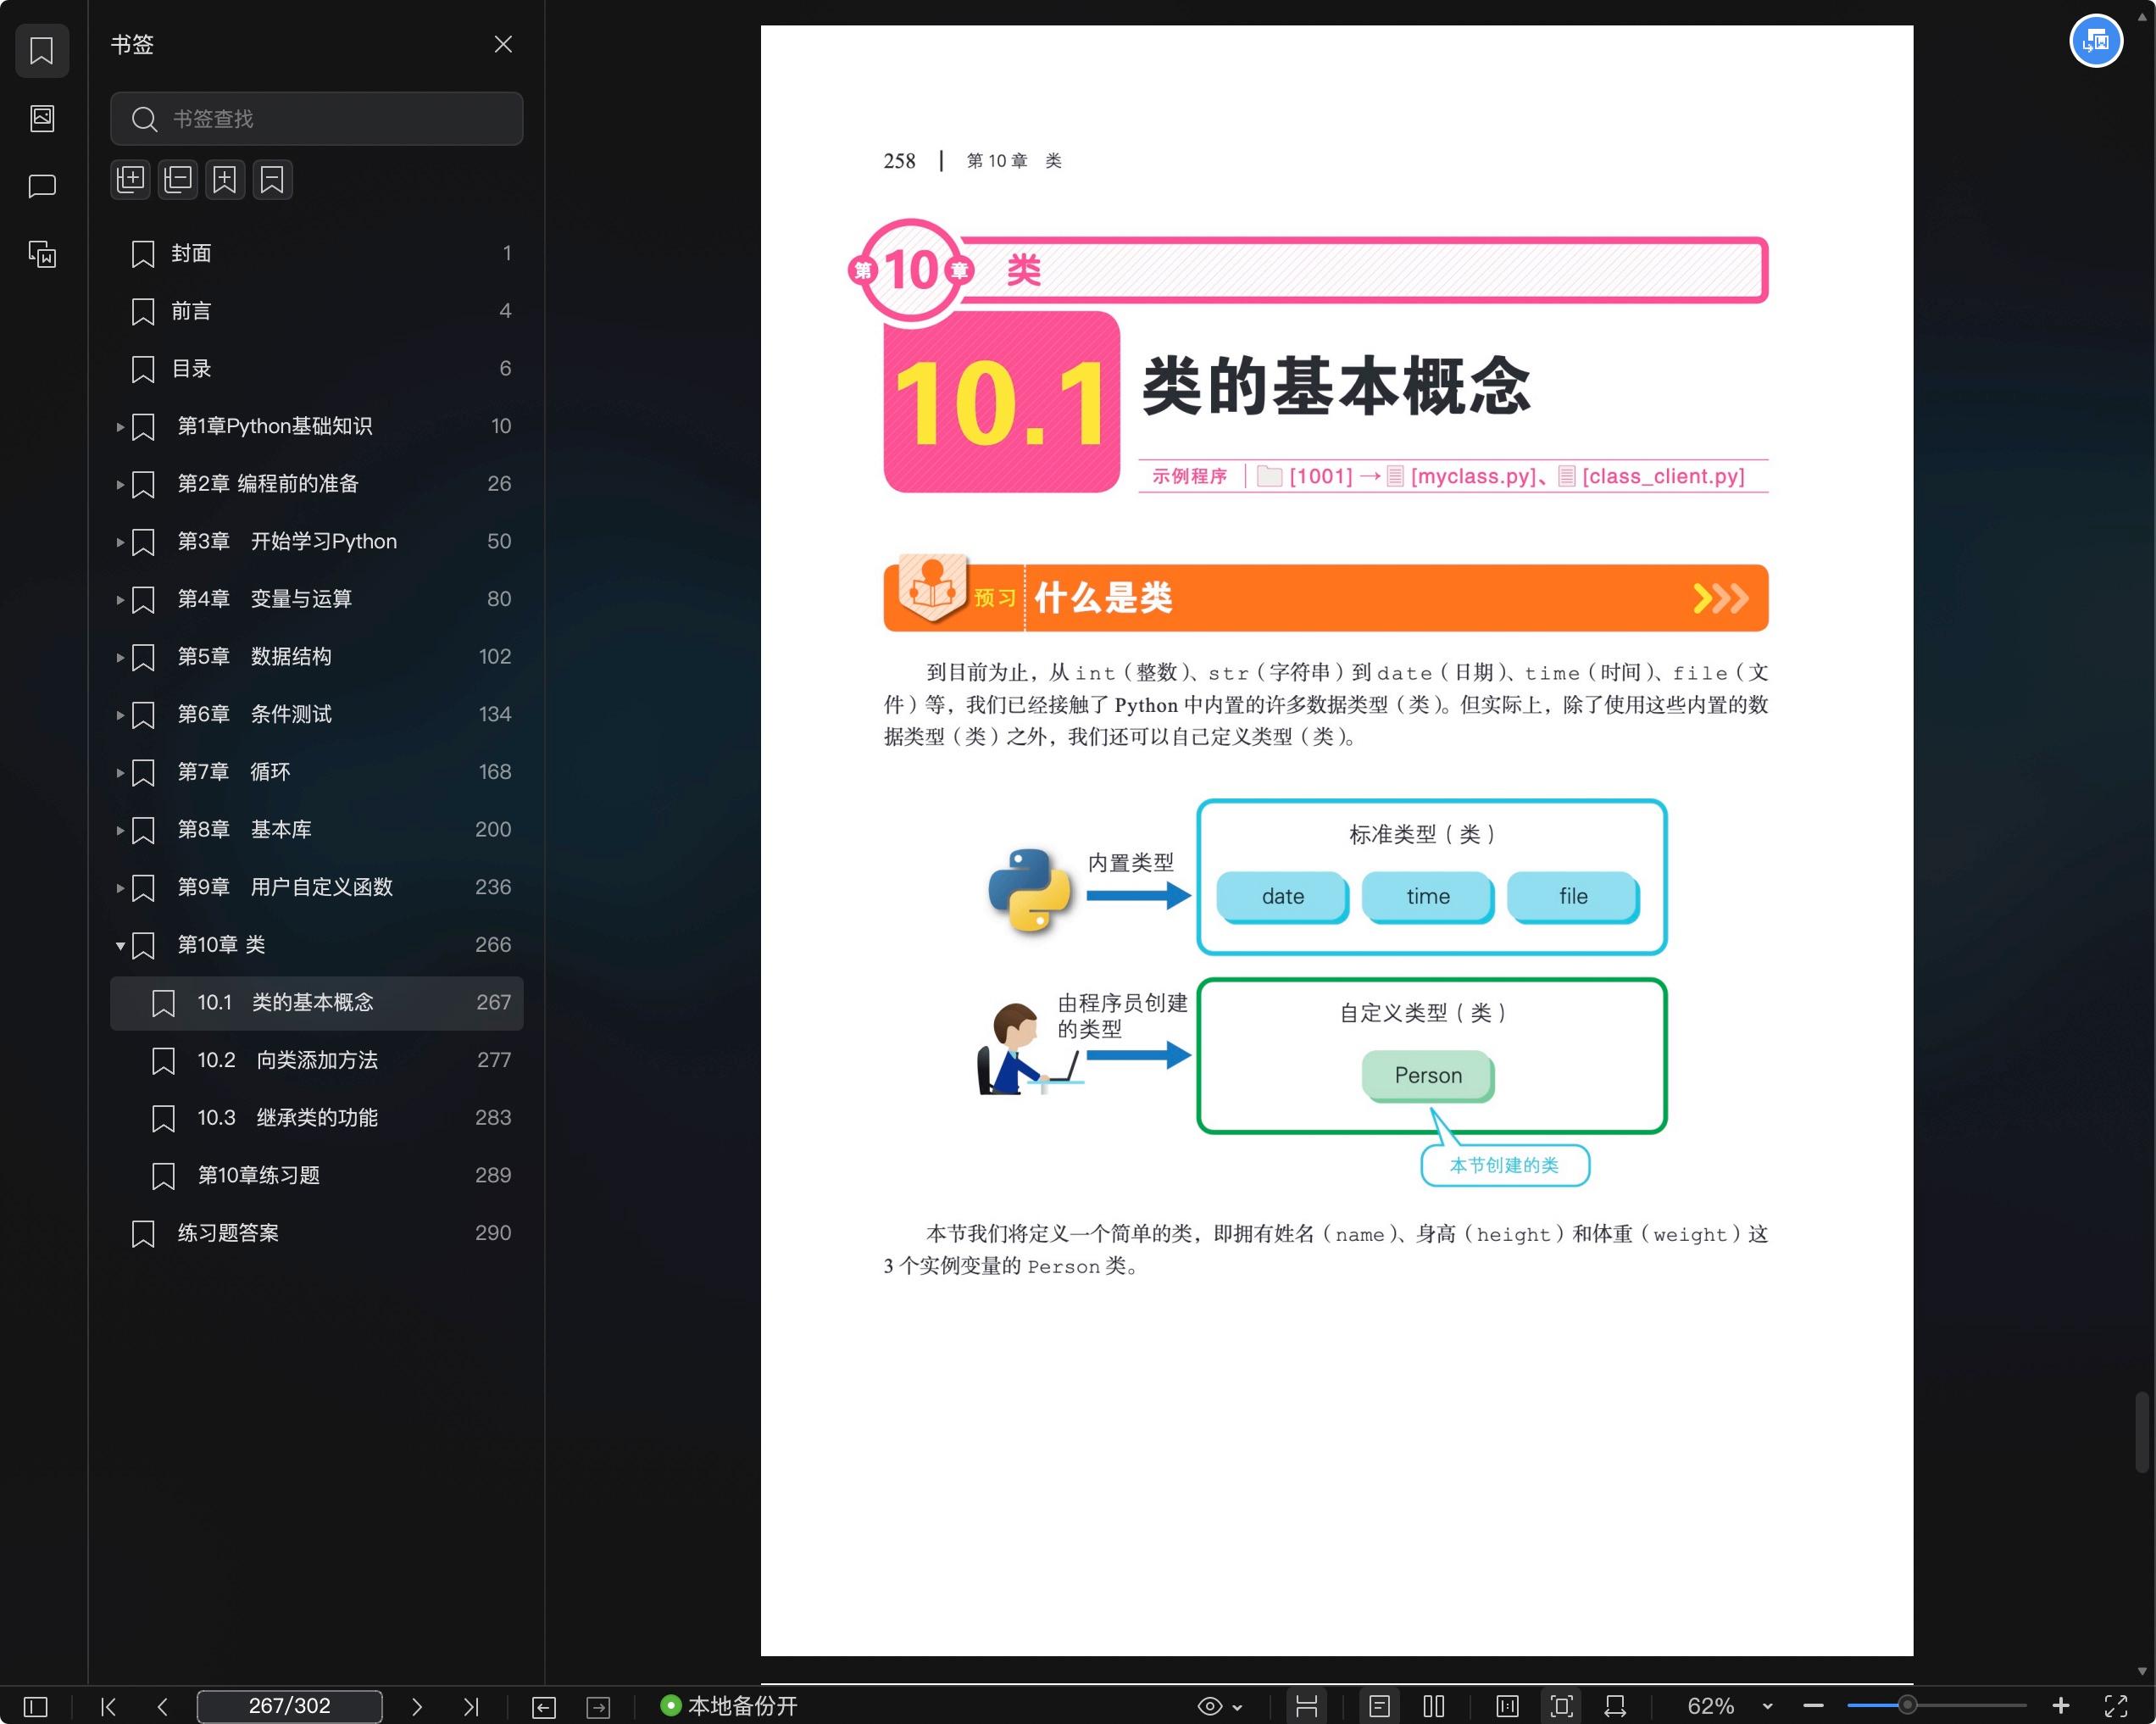The image size is (2156, 1724).
Task: Expand 第3章 开始学习Python bookmark
Action: pyautogui.click(x=120, y=542)
